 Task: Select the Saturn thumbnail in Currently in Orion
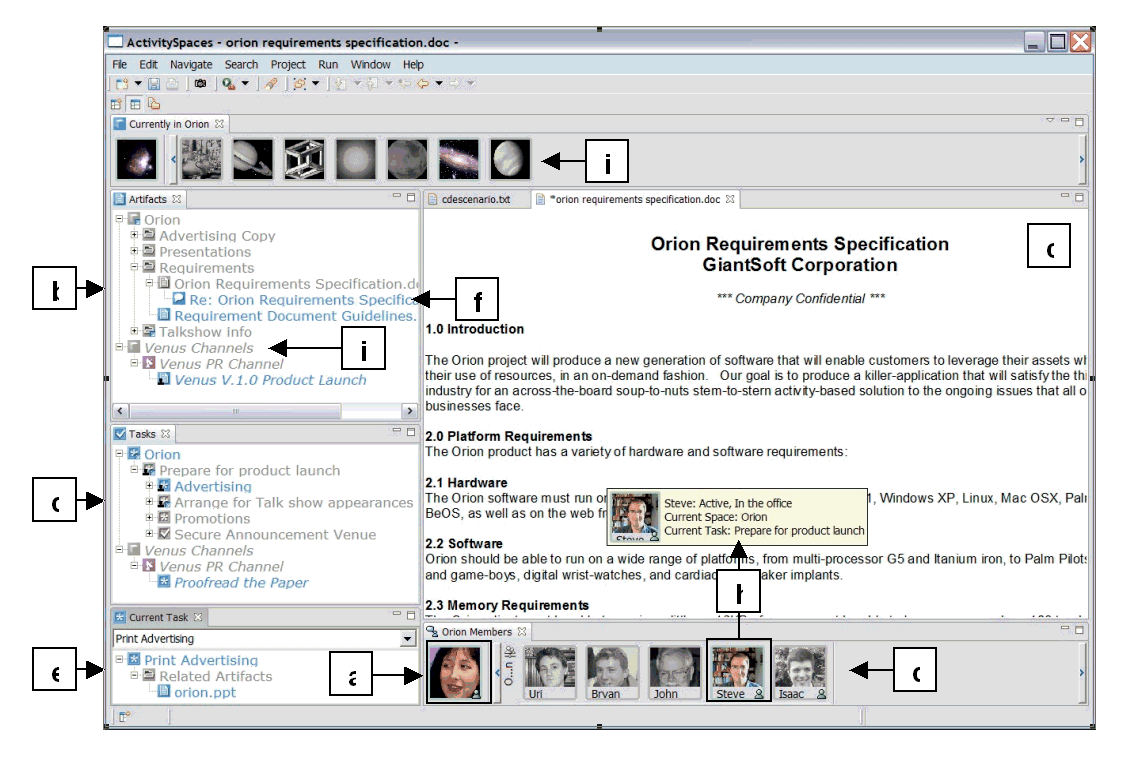click(251, 160)
